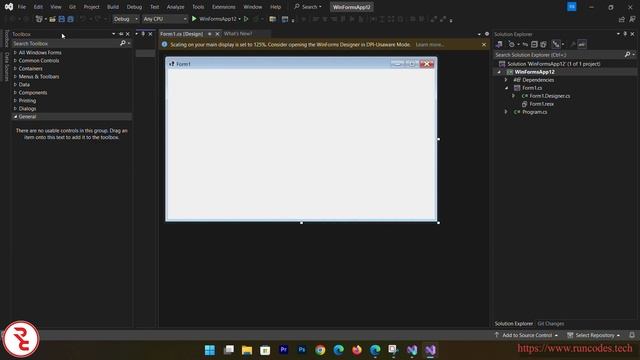Expand the Dependencies node
640x360 pixels.
click(506, 80)
